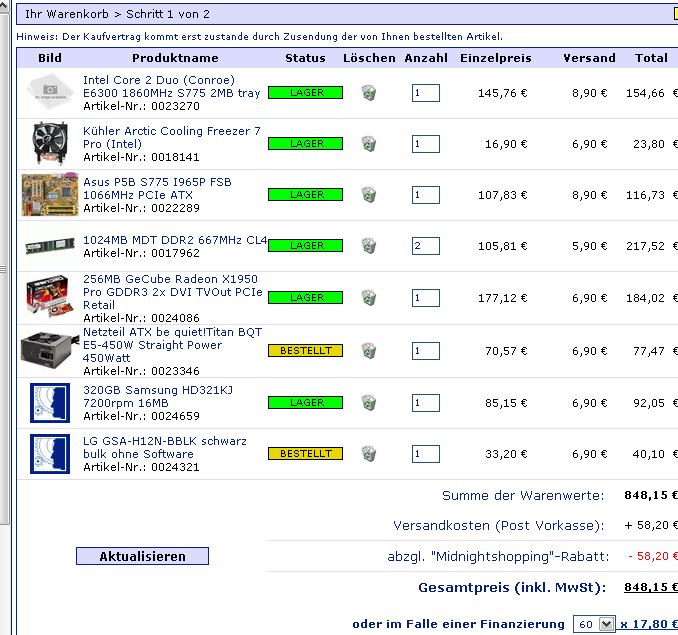Screen dimensions: 678x635
Task: Click quantity field for Asus P5B
Action: click(x=426, y=195)
